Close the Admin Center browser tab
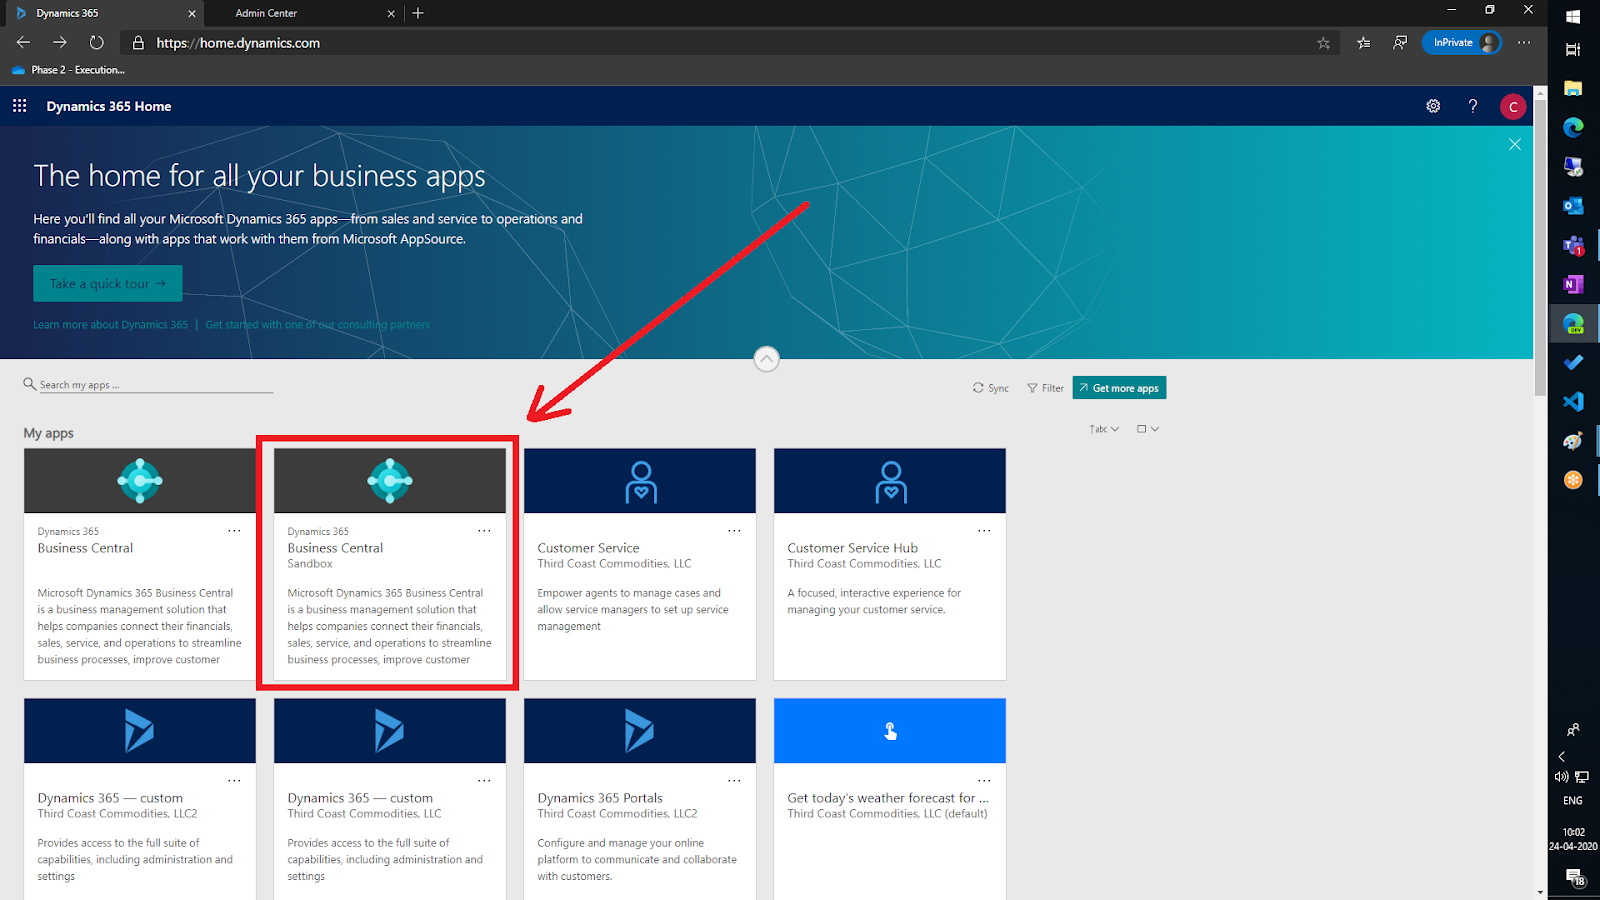The image size is (1600, 900). (391, 13)
